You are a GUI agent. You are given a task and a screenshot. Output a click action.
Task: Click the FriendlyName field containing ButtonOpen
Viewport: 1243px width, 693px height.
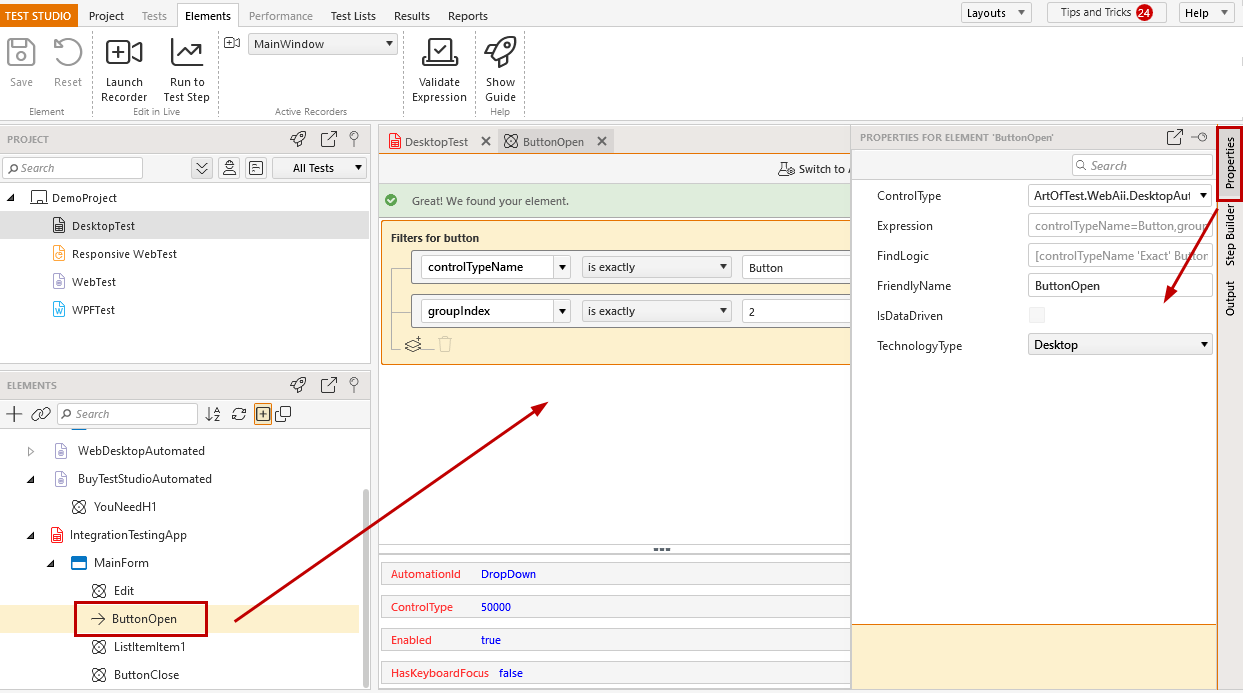click(x=1120, y=286)
